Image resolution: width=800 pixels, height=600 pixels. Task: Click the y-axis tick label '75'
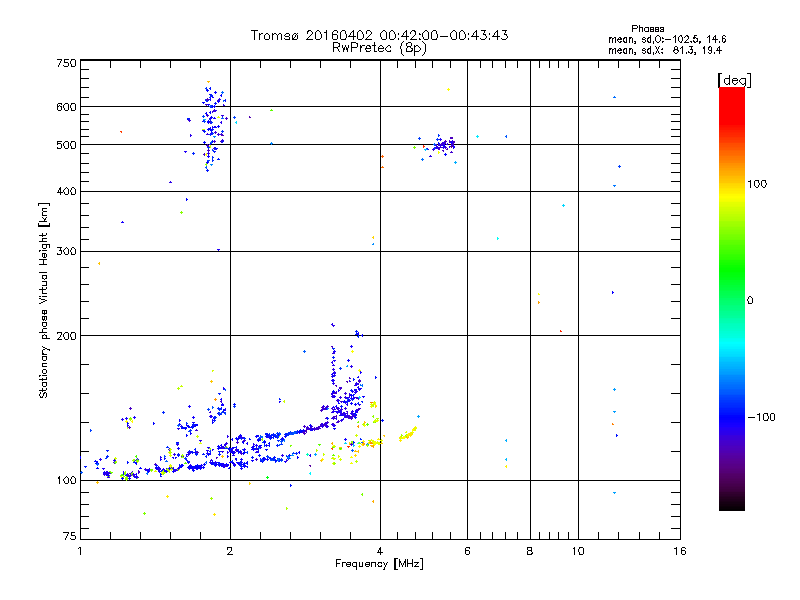[x=70, y=536]
